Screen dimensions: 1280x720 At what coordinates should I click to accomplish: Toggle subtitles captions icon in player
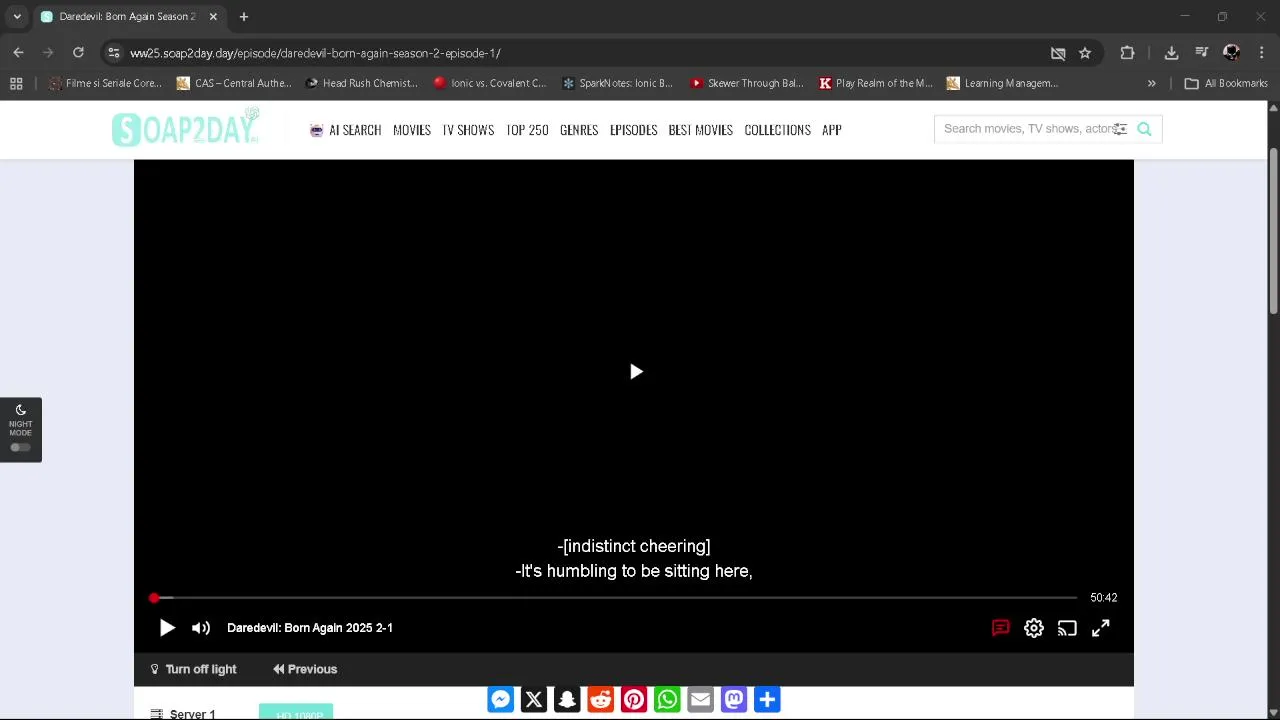(x=1000, y=628)
